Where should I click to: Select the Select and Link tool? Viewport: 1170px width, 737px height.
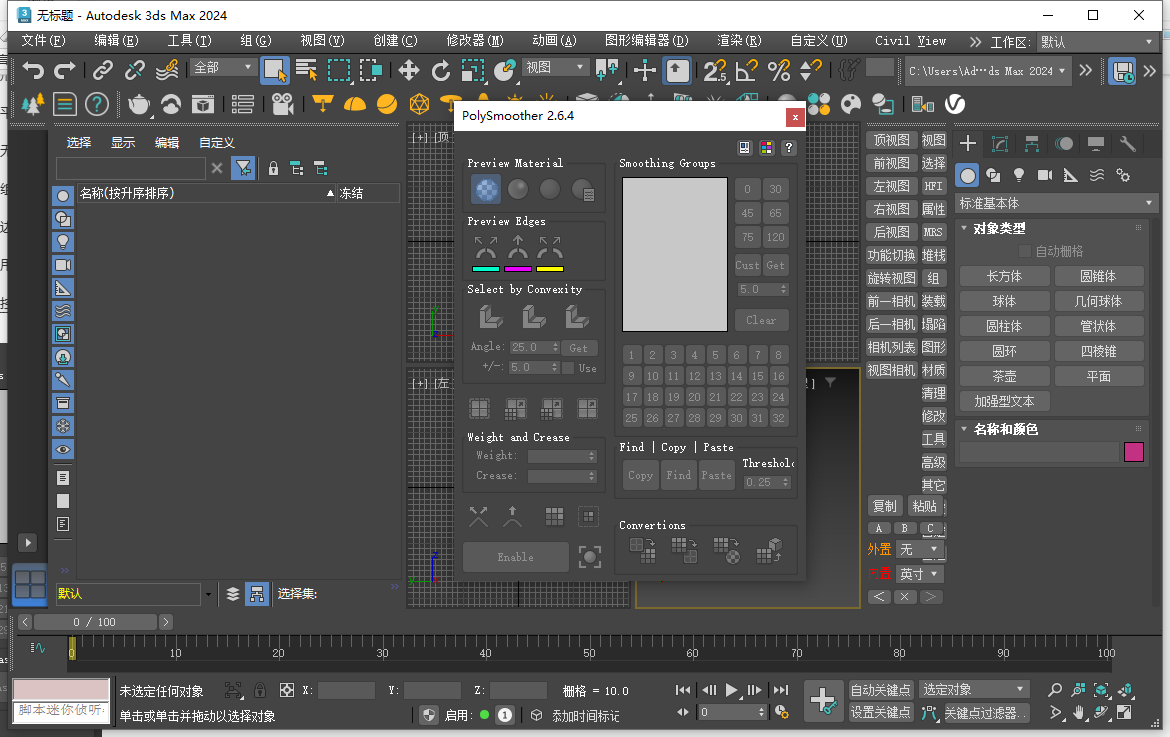(x=102, y=70)
